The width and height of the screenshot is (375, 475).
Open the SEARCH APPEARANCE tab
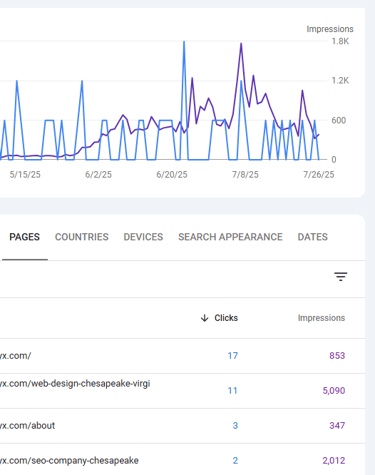(x=230, y=237)
